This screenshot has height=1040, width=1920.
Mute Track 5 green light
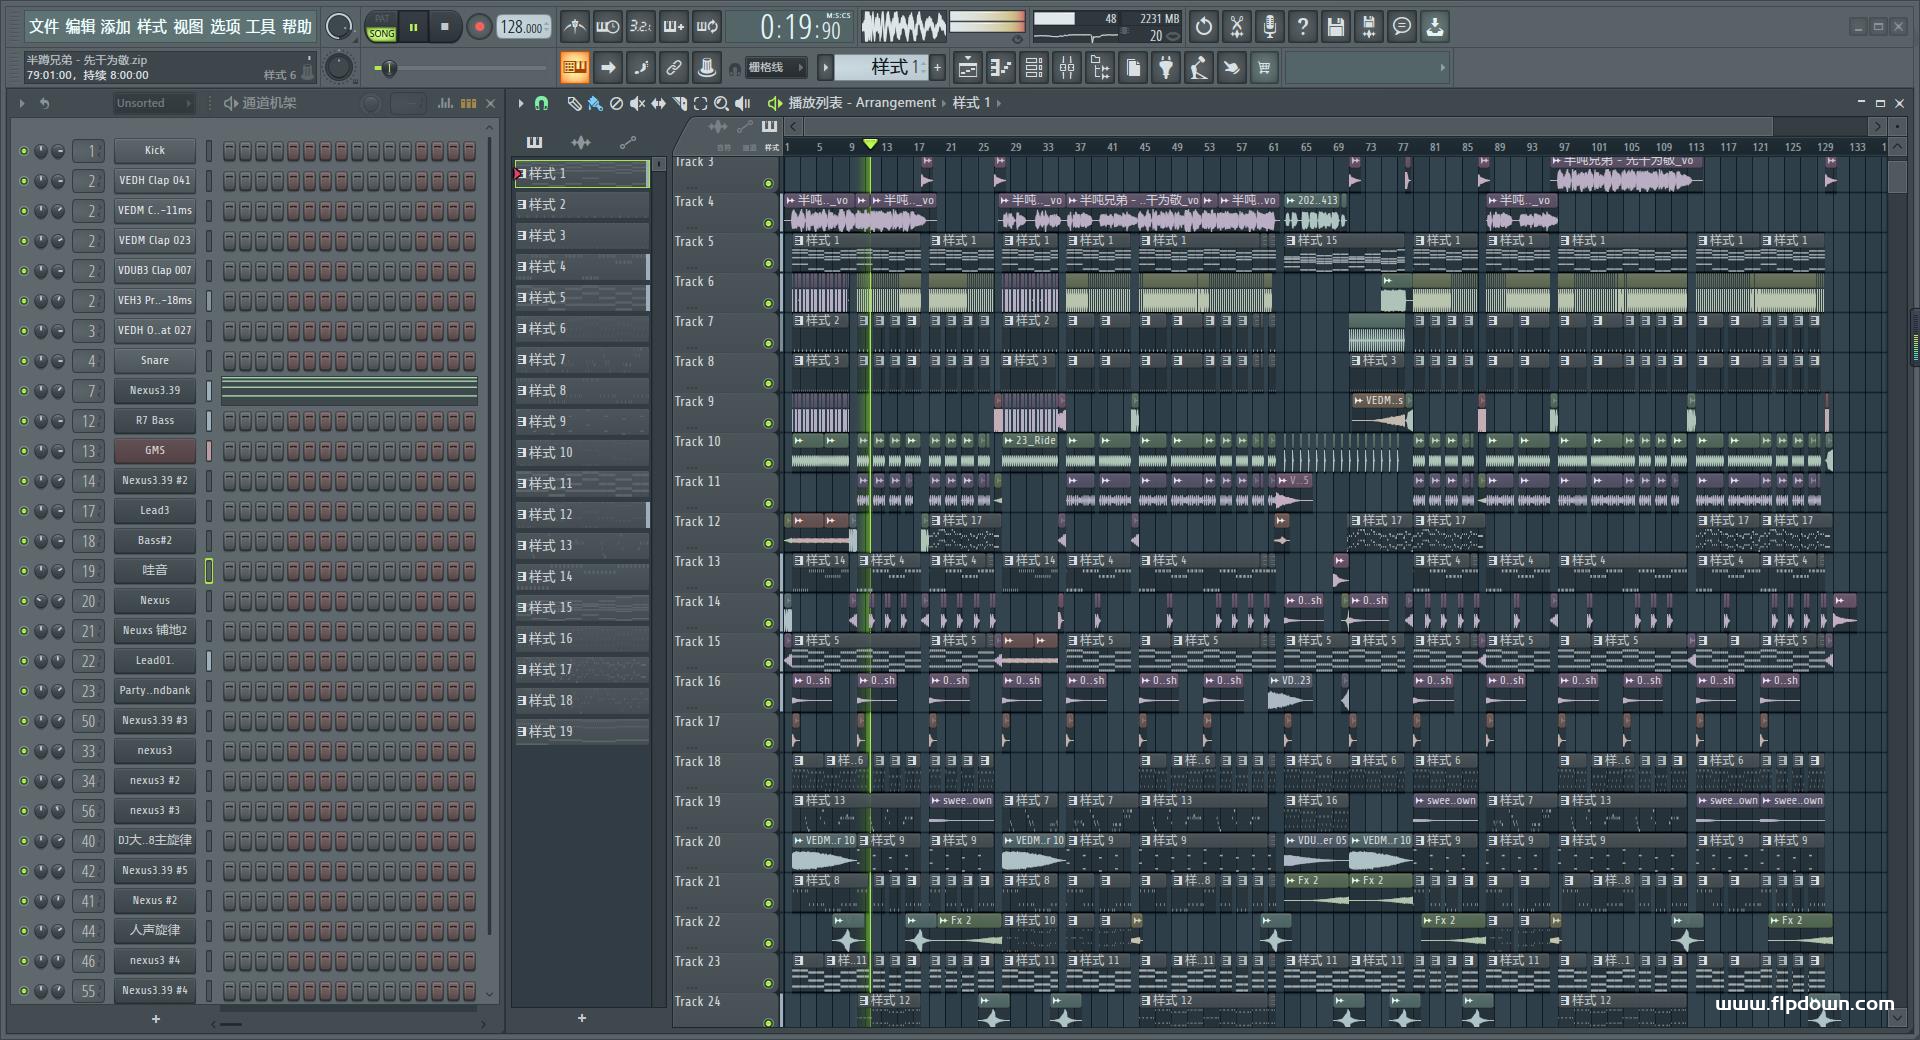[x=768, y=264]
